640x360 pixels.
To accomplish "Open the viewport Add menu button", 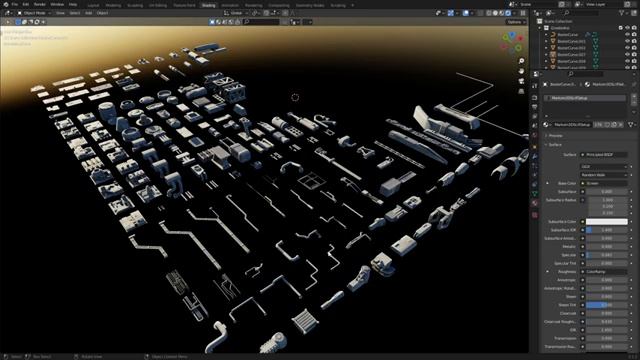I will click(x=88, y=13).
